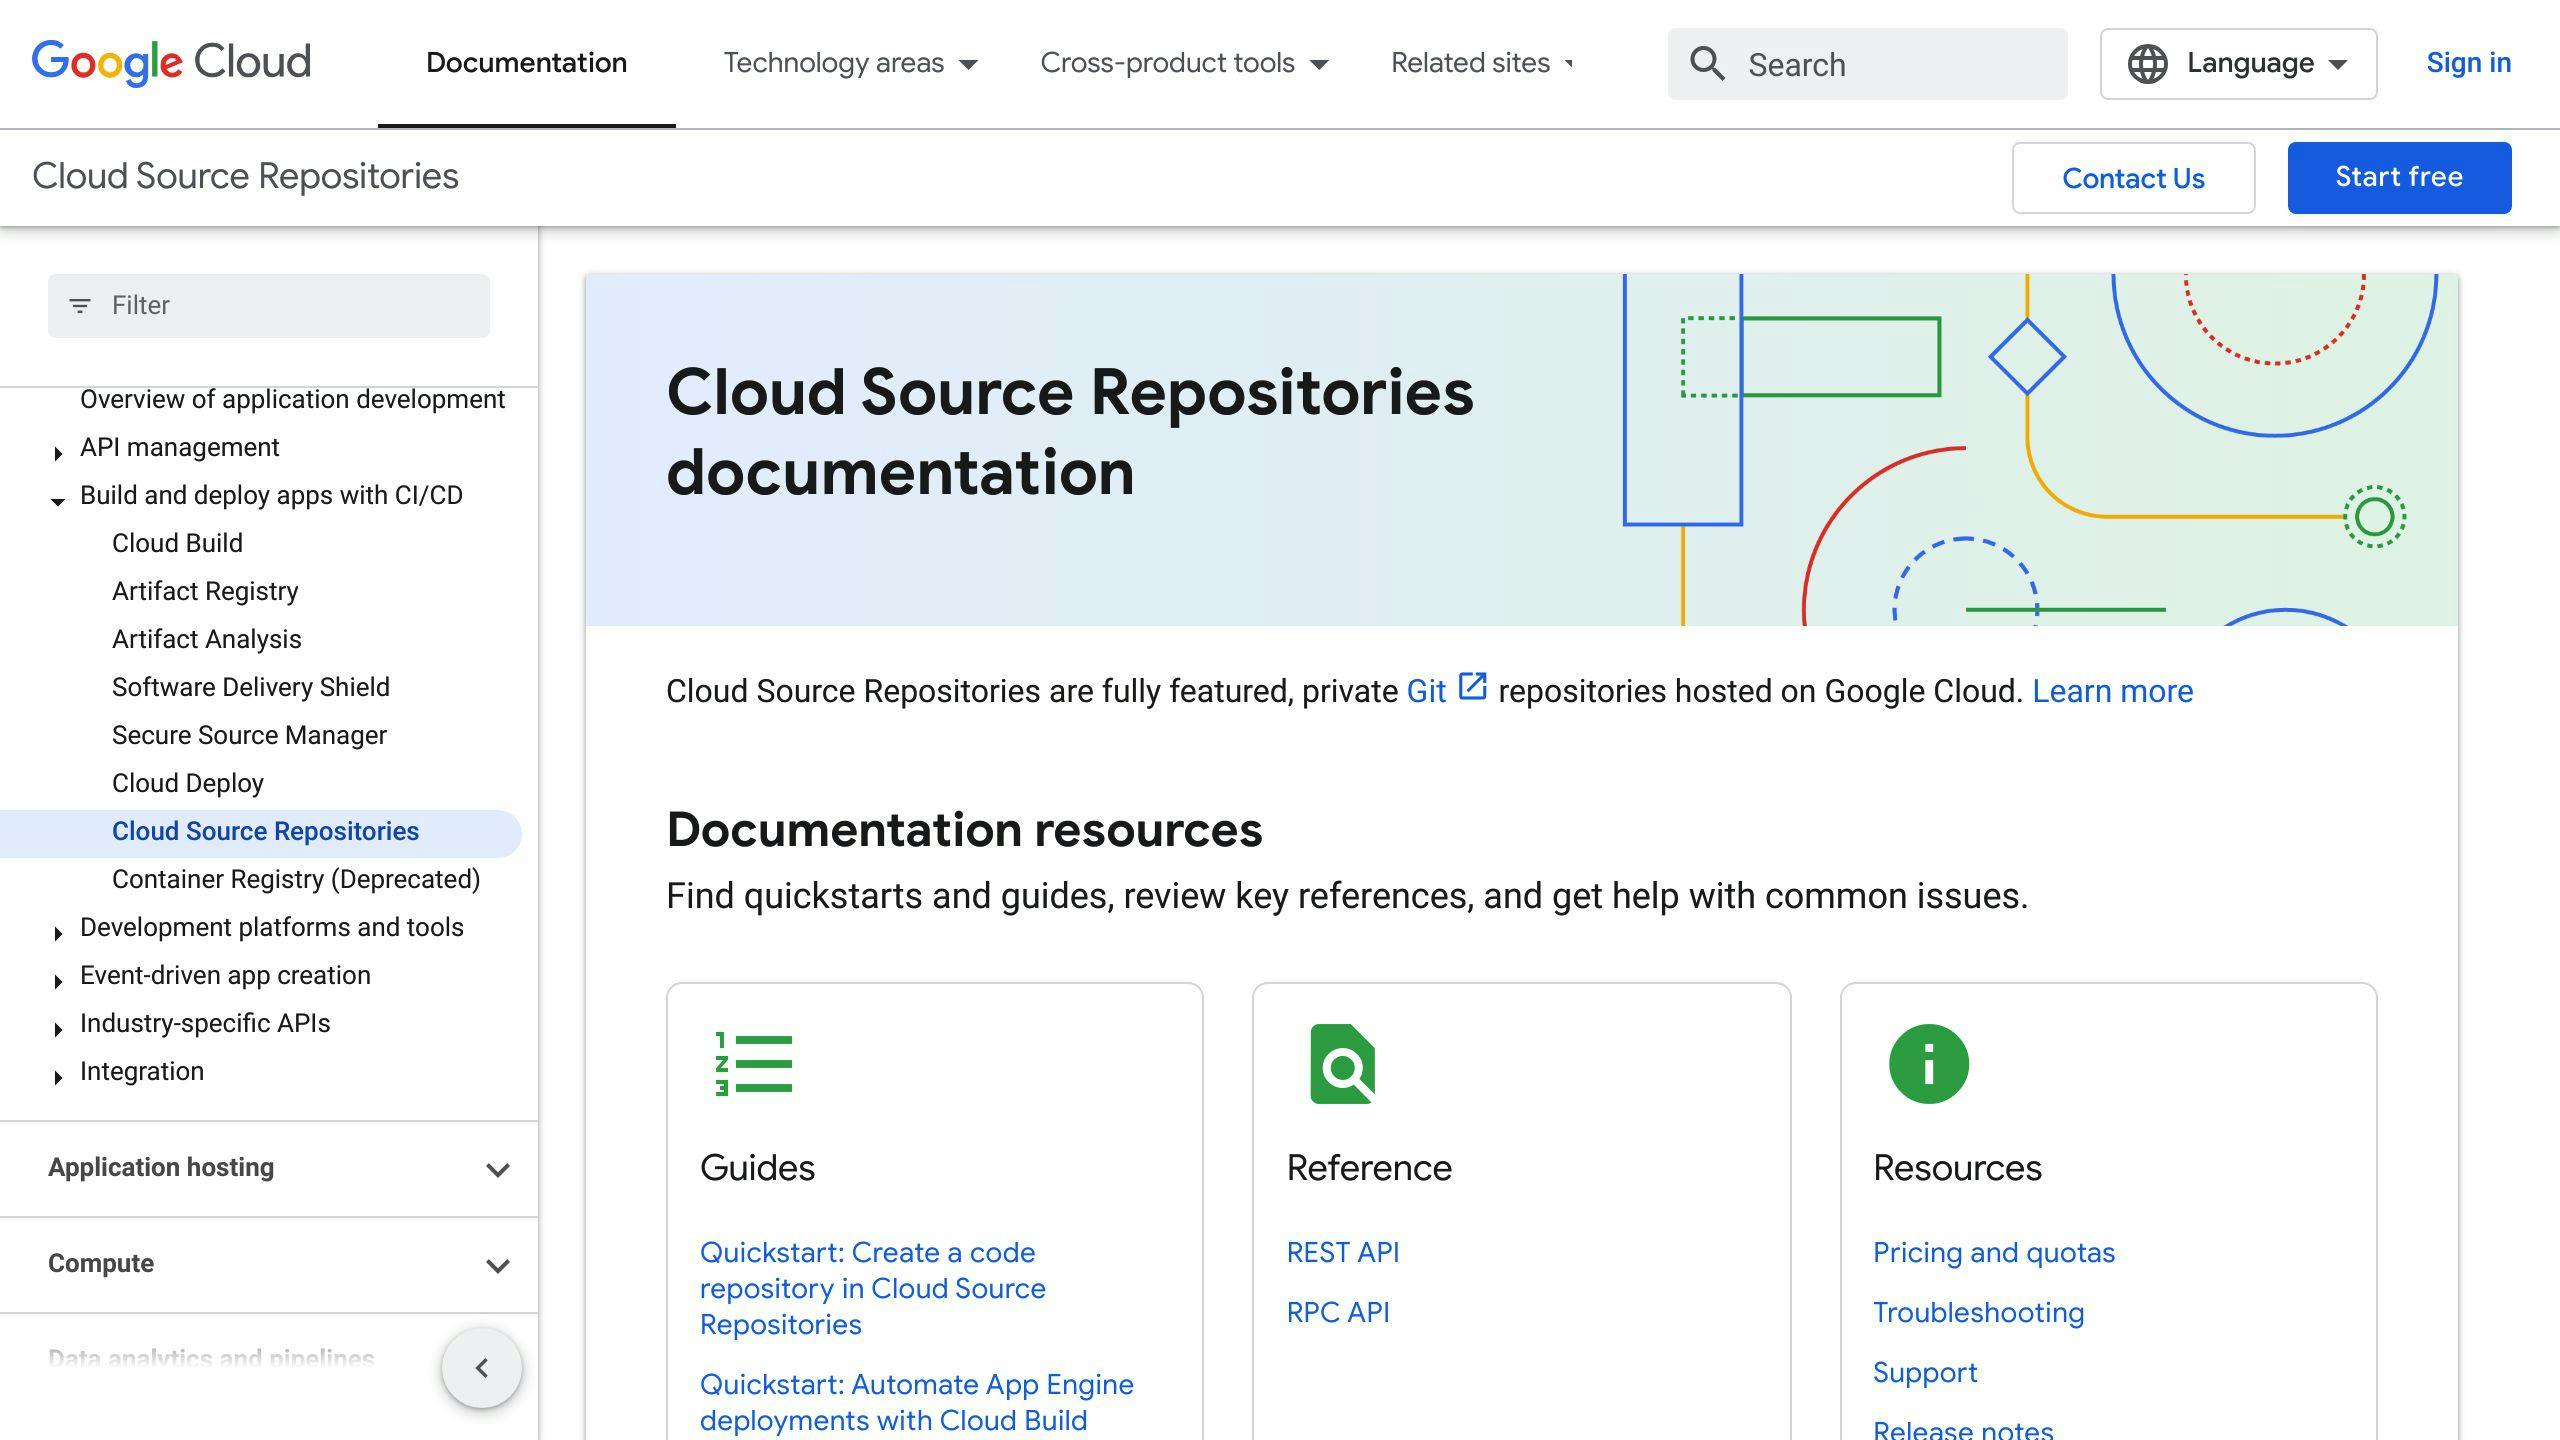Open Artifact Registry in sidebar
2560x1440 pixels.
coord(205,591)
